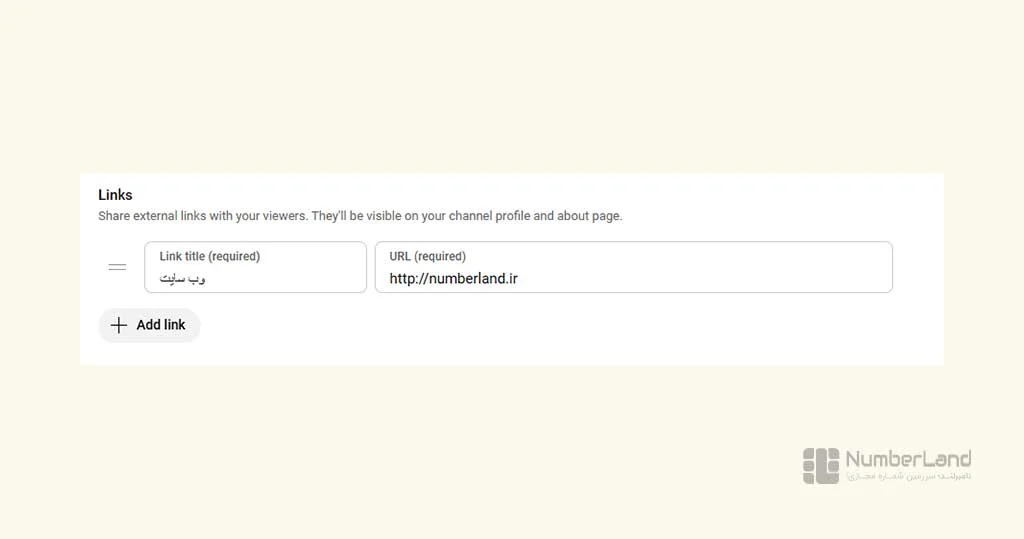Focus the Link title input field

tap(255, 267)
